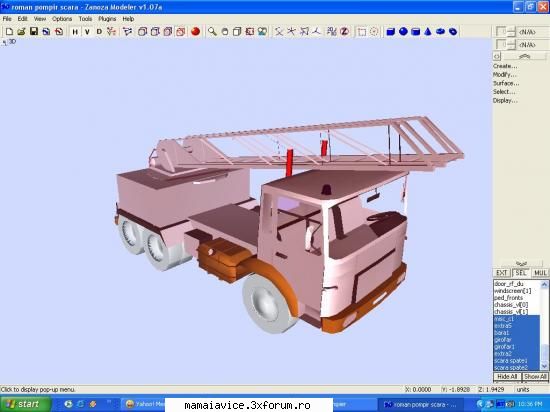Select door_rf_du in the object list

point(516,284)
